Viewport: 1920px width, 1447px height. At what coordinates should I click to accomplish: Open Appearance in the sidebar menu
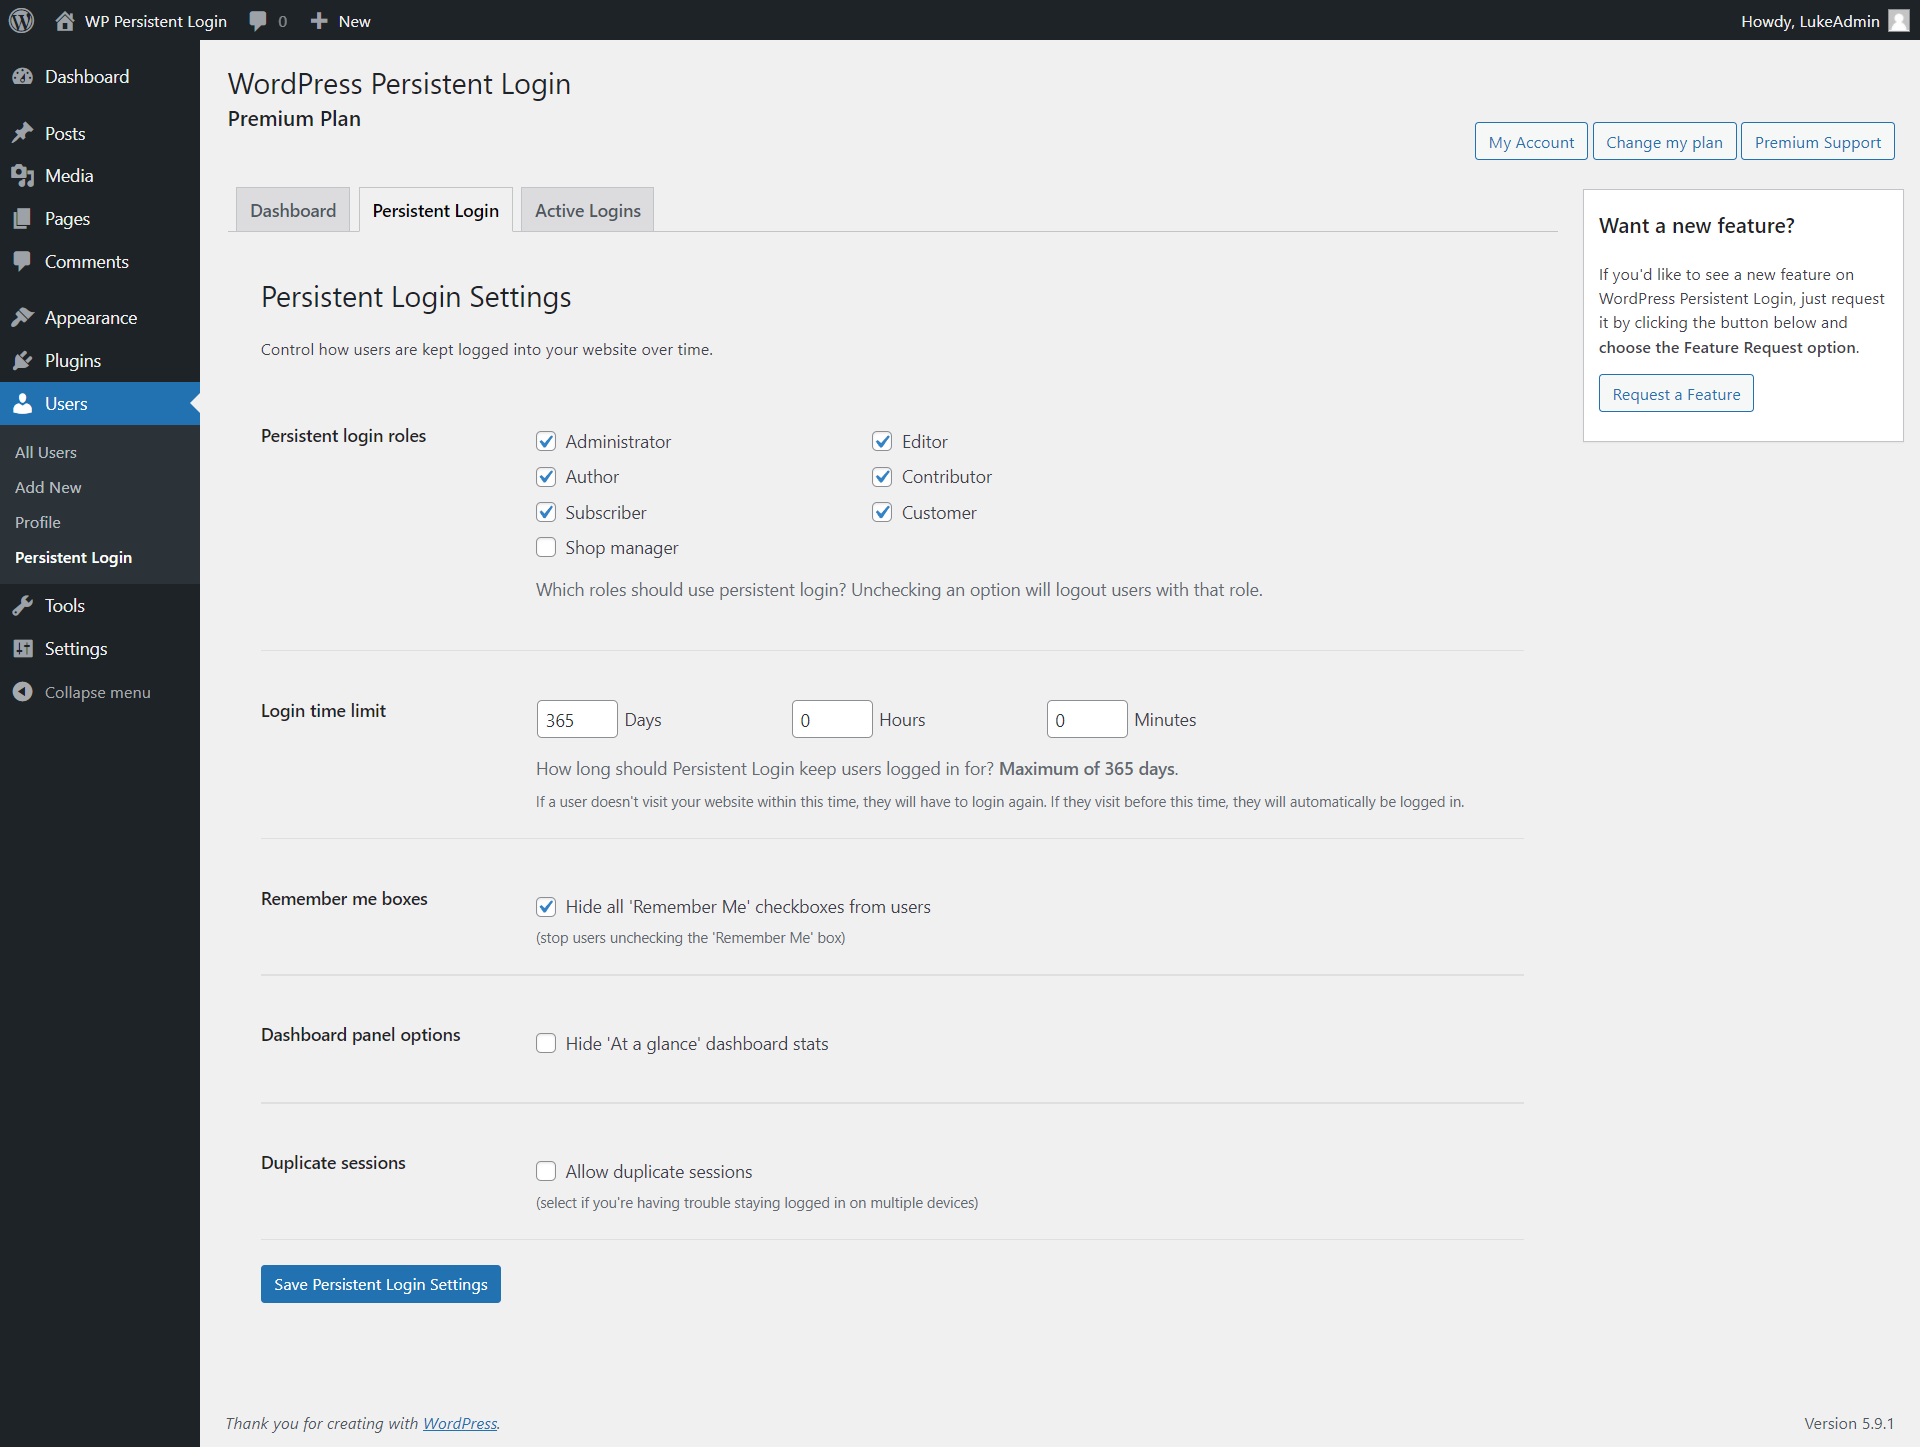click(91, 318)
